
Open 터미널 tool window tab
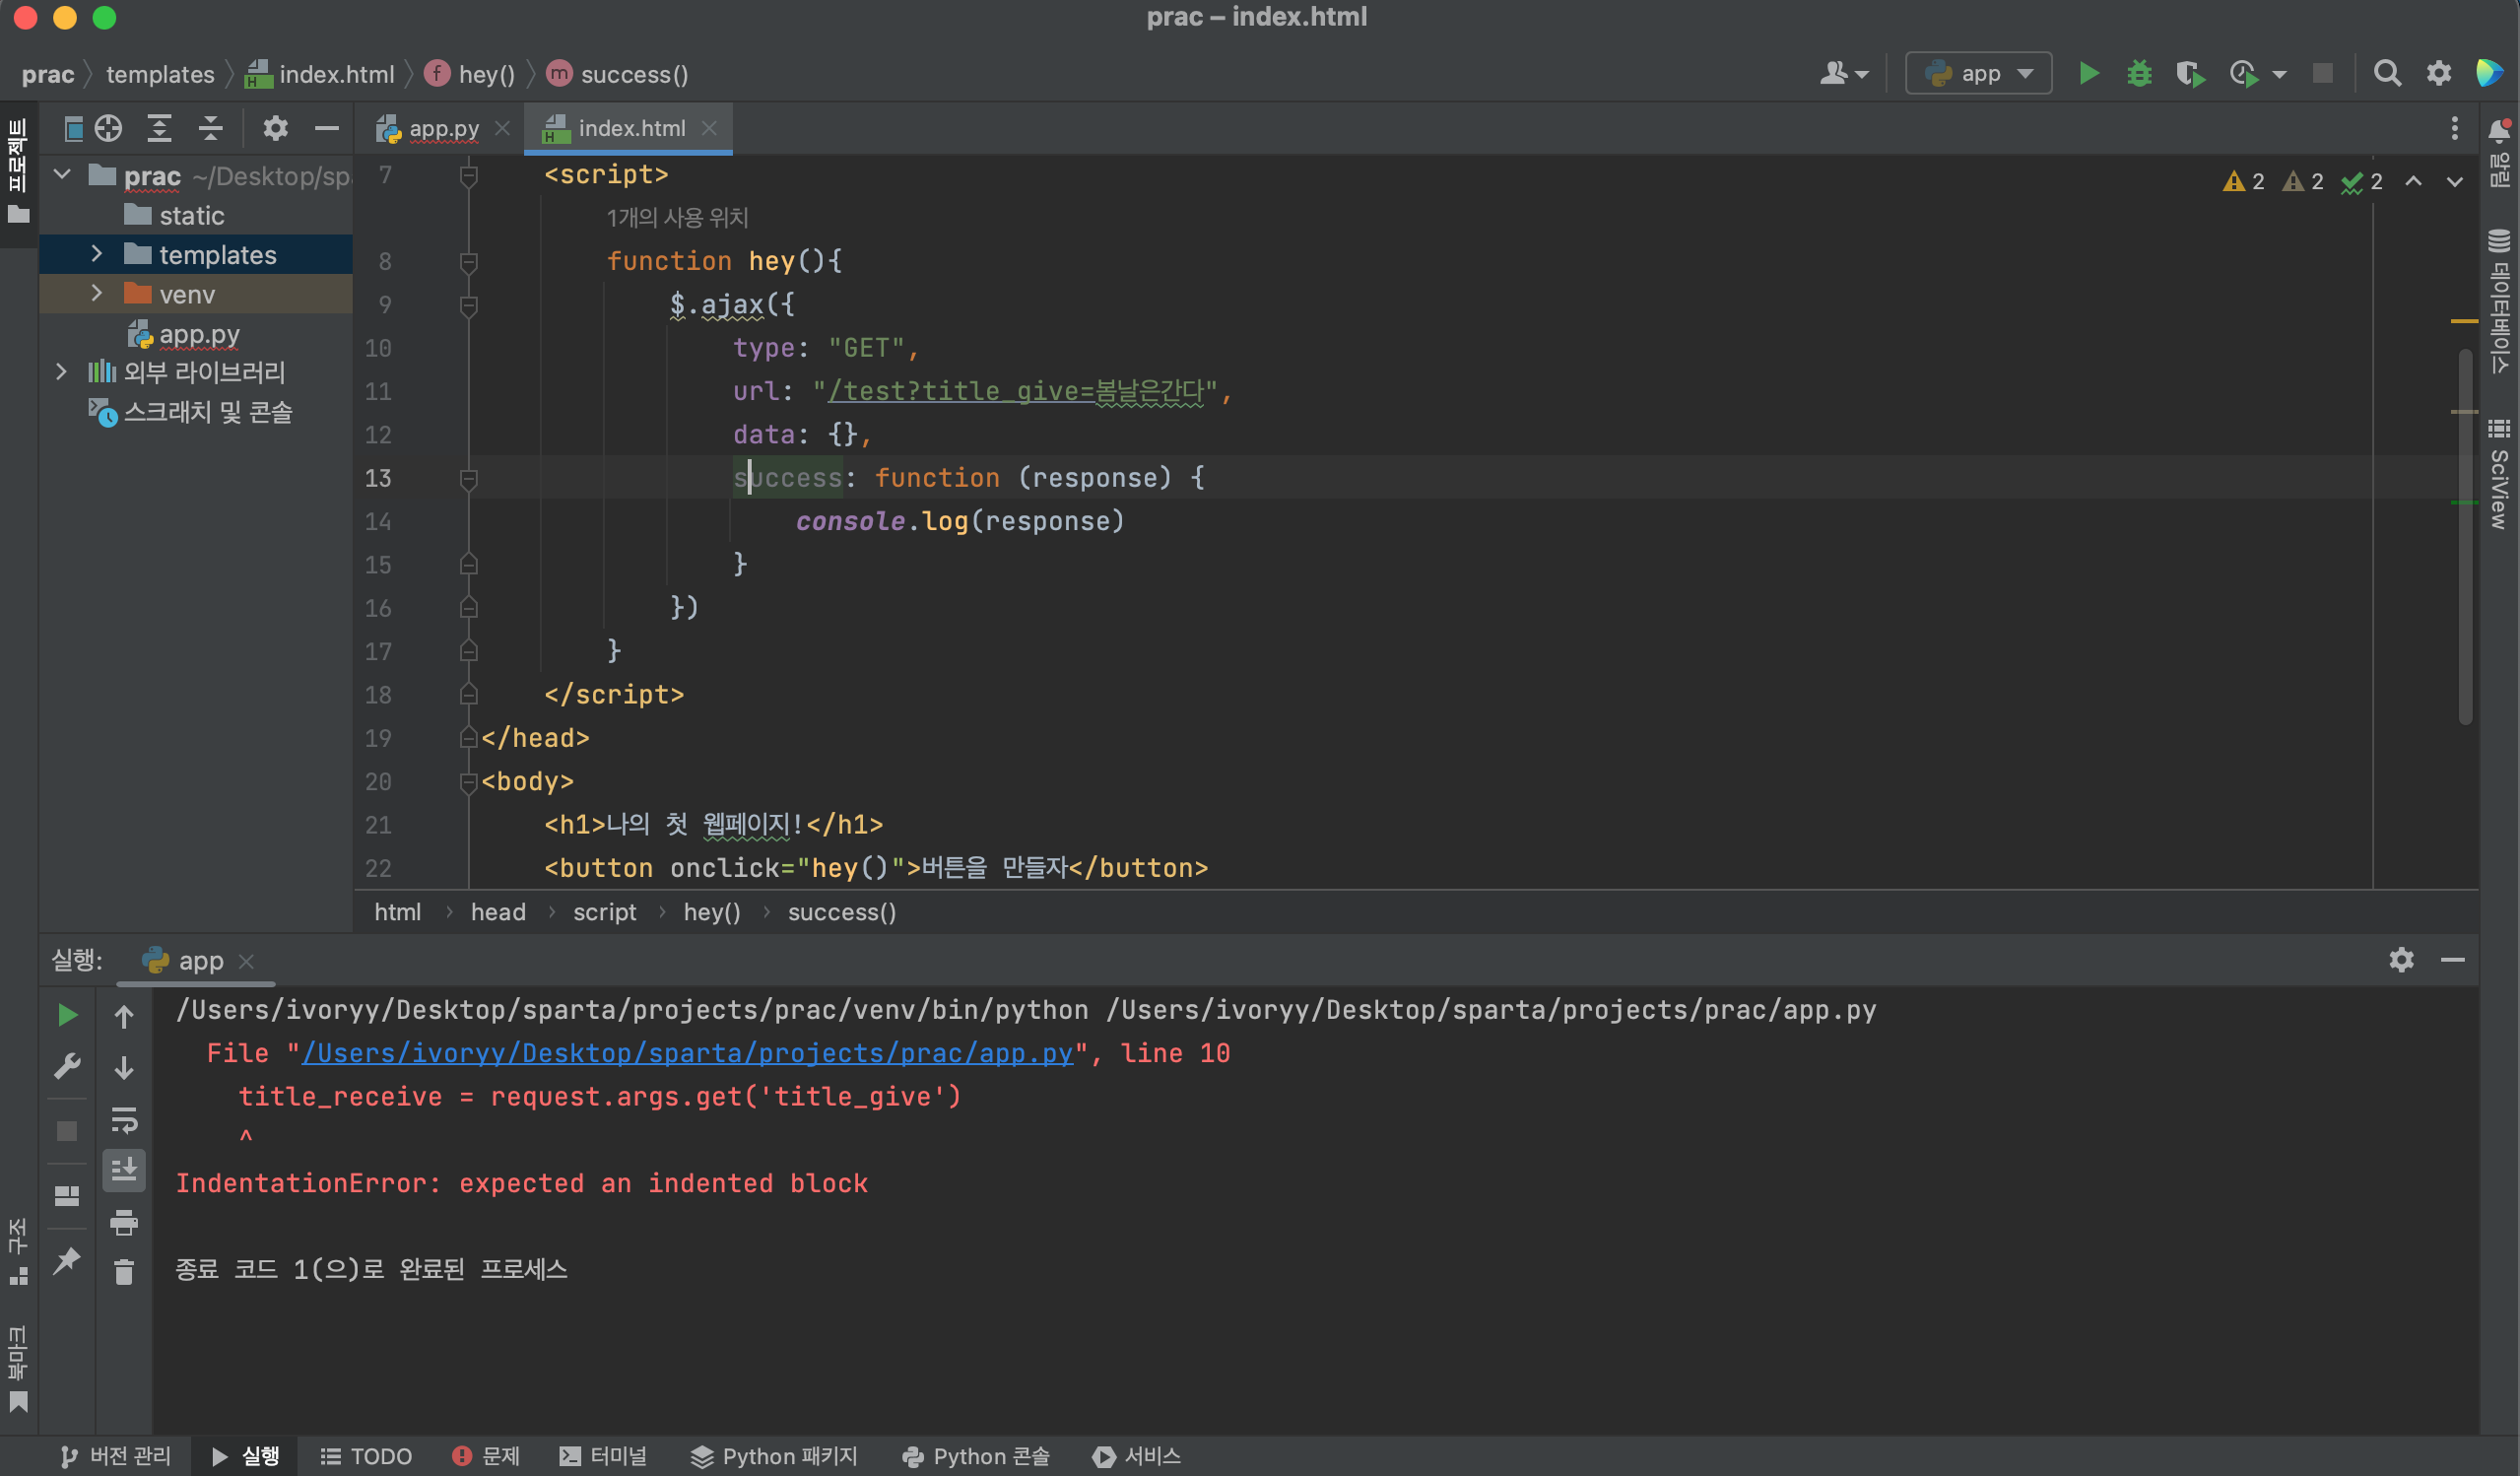[x=603, y=1456]
